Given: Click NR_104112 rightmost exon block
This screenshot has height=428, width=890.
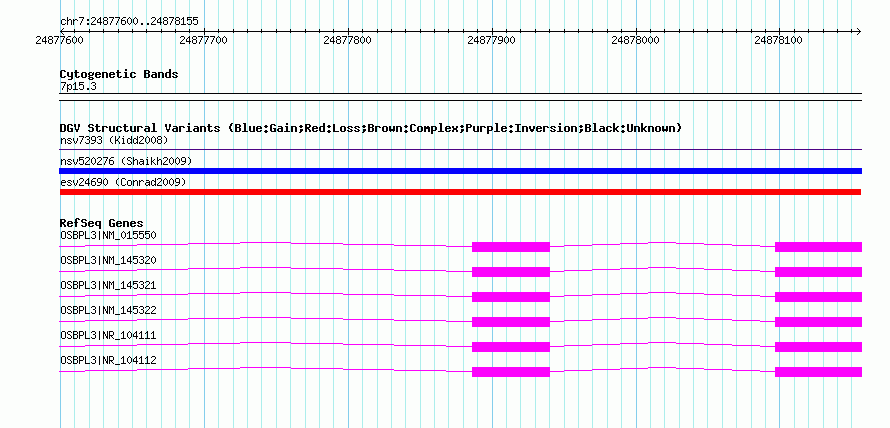Looking at the screenshot, I should [x=818, y=372].
